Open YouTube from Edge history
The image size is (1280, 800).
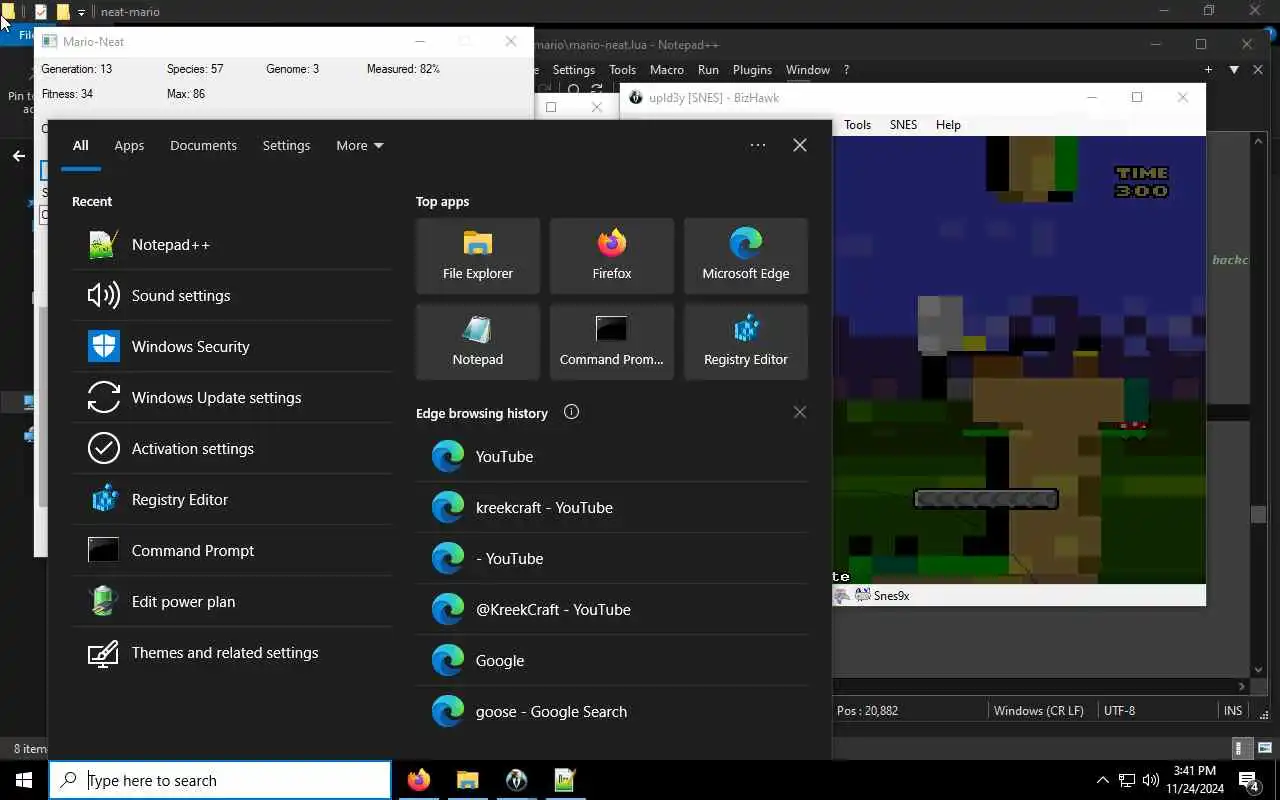612,456
